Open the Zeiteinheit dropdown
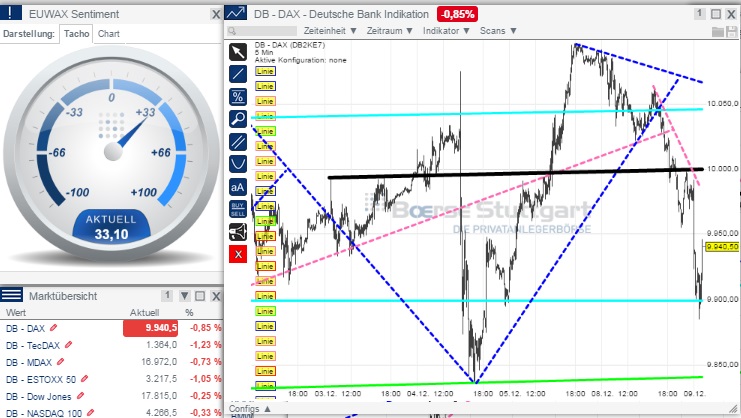741x418 pixels. click(x=330, y=31)
